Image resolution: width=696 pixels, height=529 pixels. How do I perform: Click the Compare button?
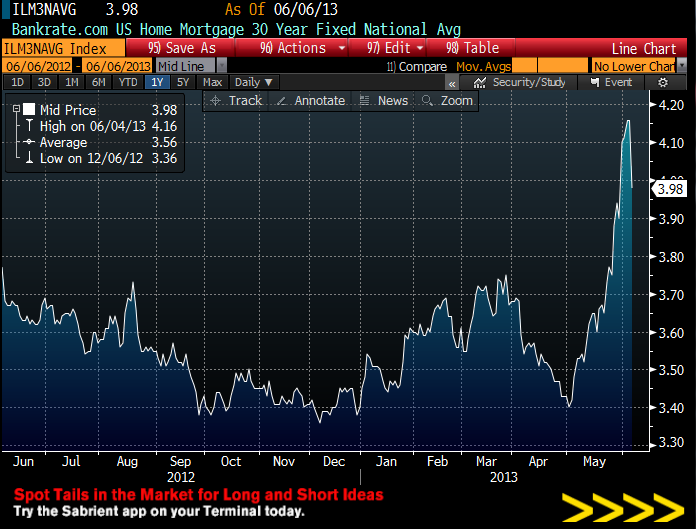click(417, 67)
